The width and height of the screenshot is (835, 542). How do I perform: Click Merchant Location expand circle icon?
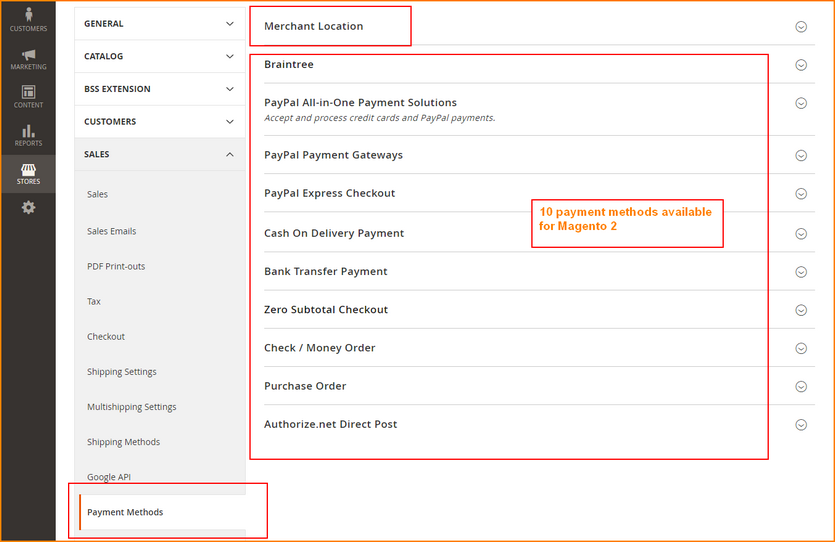pos(800,27)
